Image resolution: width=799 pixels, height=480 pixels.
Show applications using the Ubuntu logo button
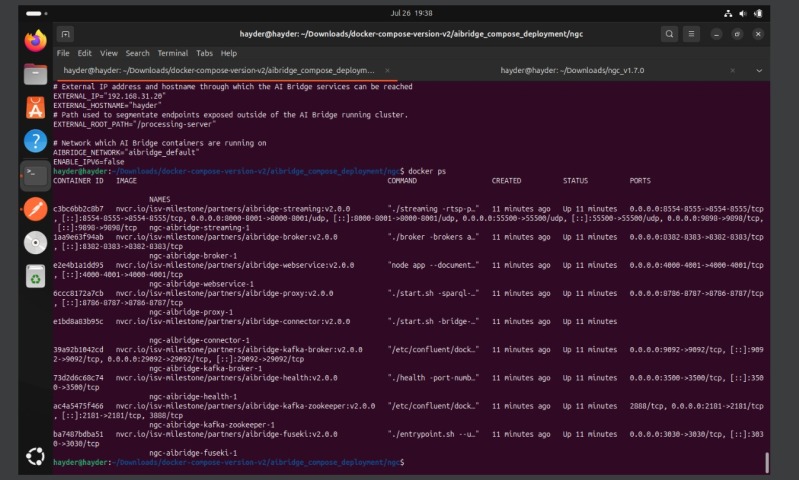[36, 456]
